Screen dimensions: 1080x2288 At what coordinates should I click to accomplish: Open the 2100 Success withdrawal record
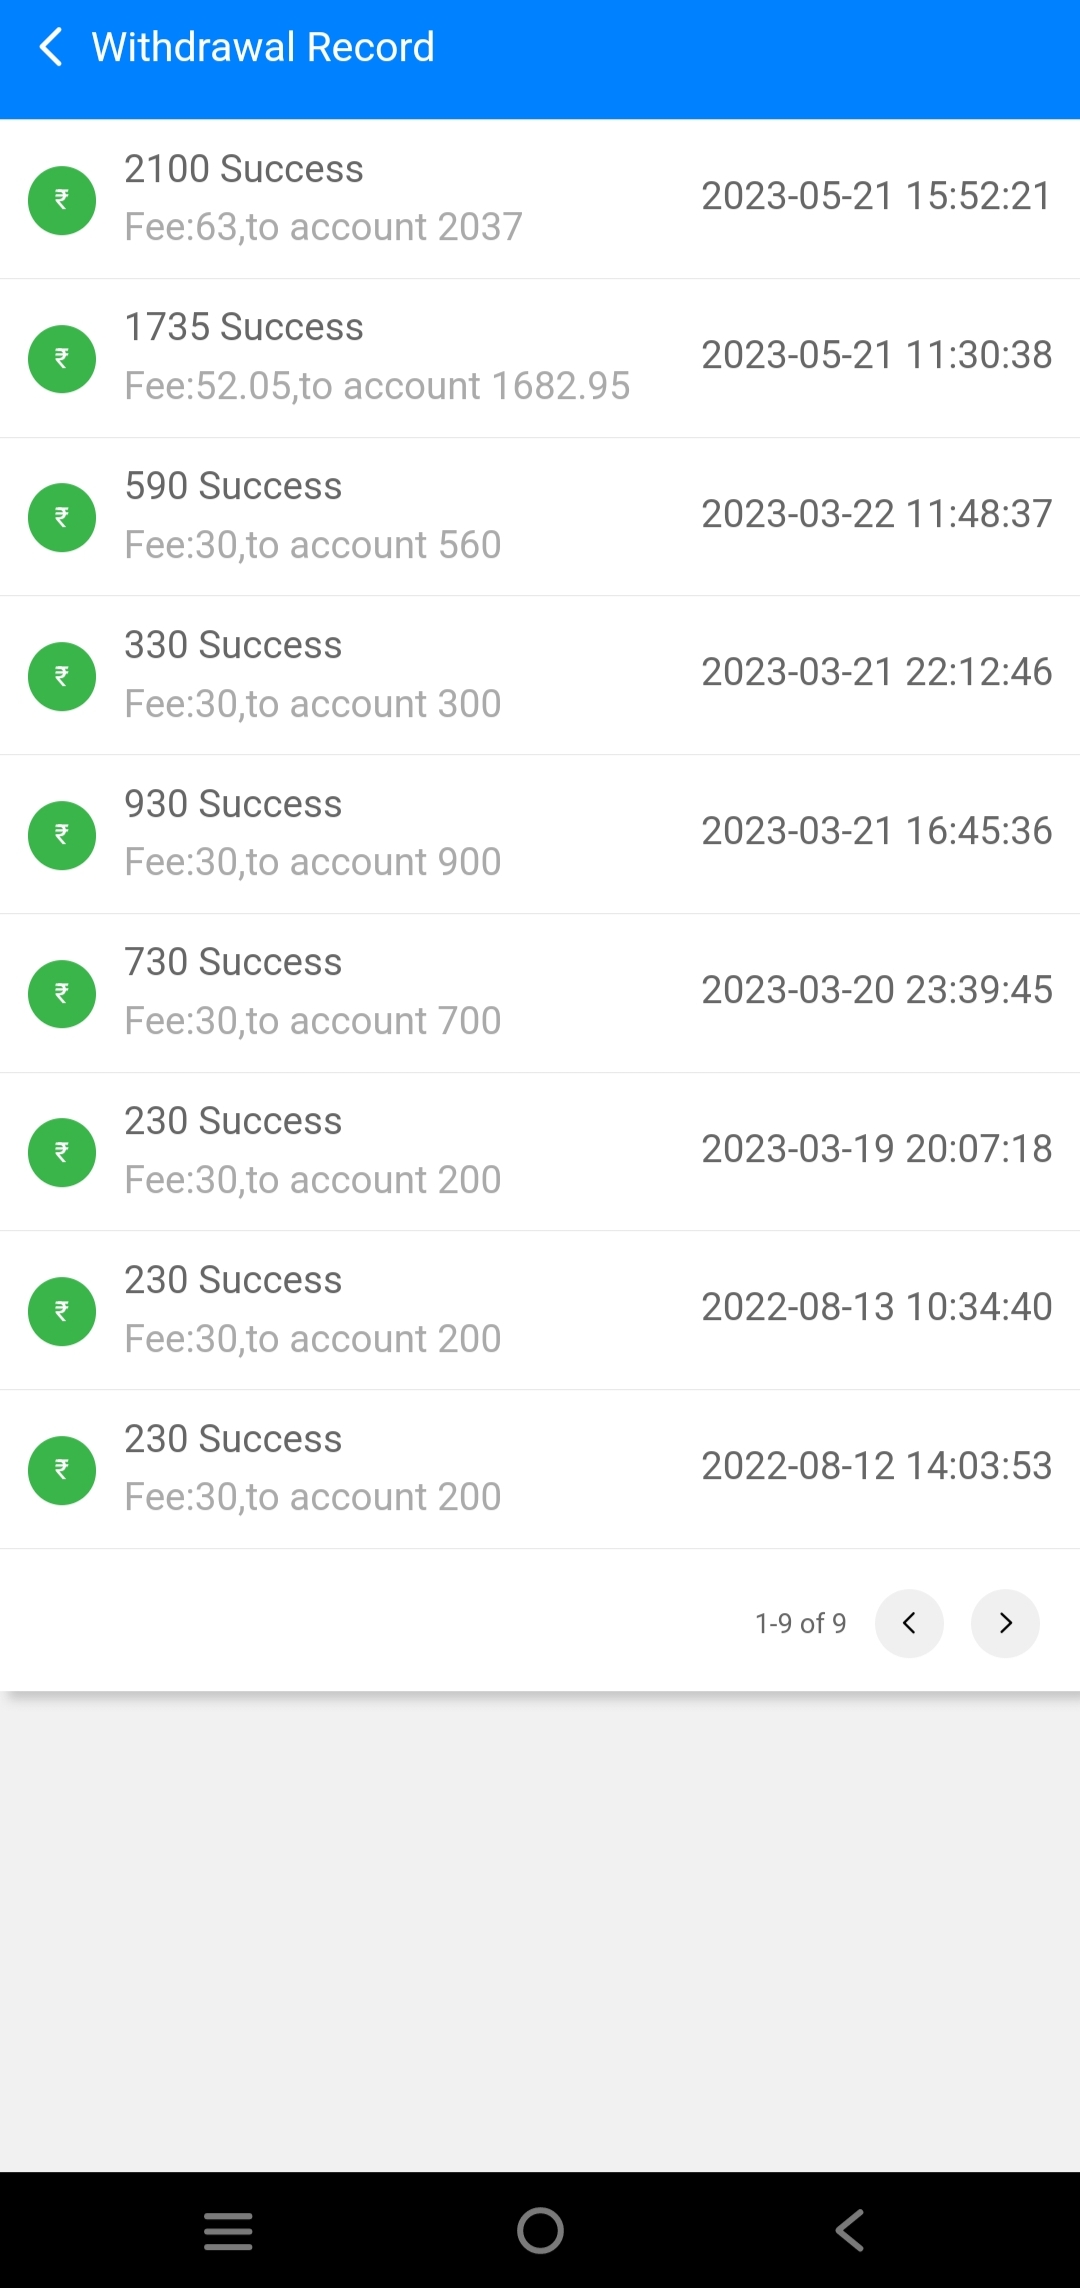540,198
